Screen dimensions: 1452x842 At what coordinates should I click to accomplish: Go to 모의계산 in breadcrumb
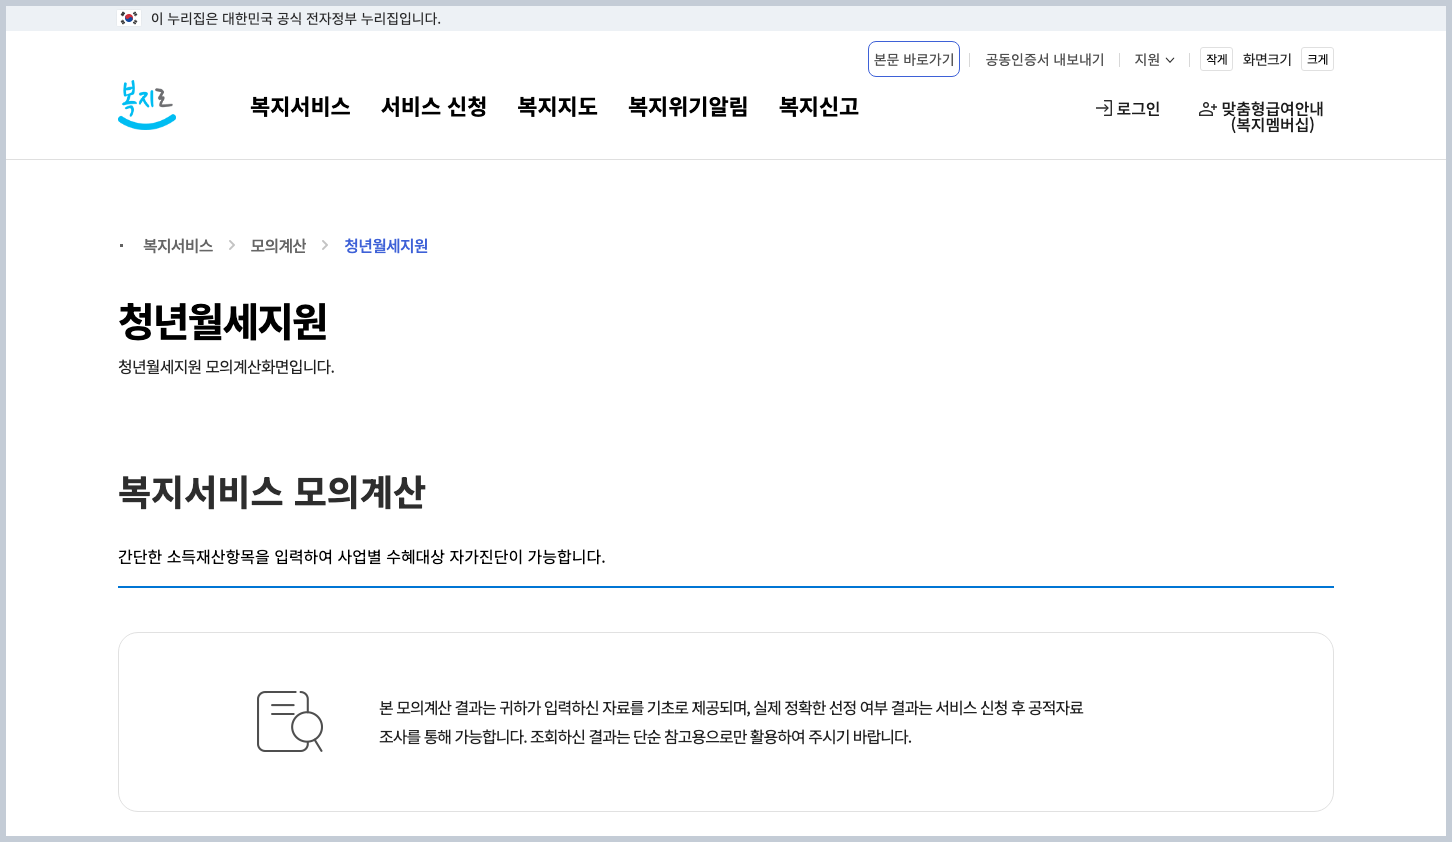[x=278, y=246]
